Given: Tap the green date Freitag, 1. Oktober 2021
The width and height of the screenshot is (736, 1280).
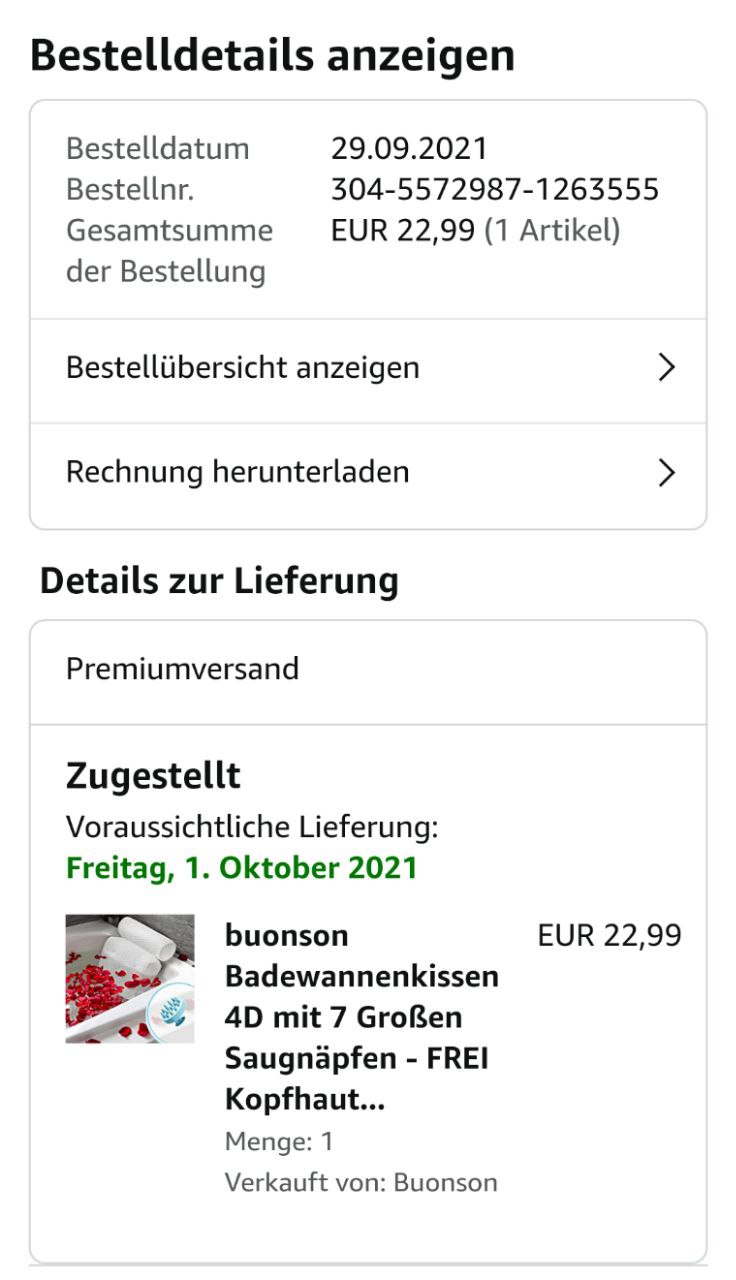Looking at the screenshot, I should pyautogui.click(x=241, y=867).
